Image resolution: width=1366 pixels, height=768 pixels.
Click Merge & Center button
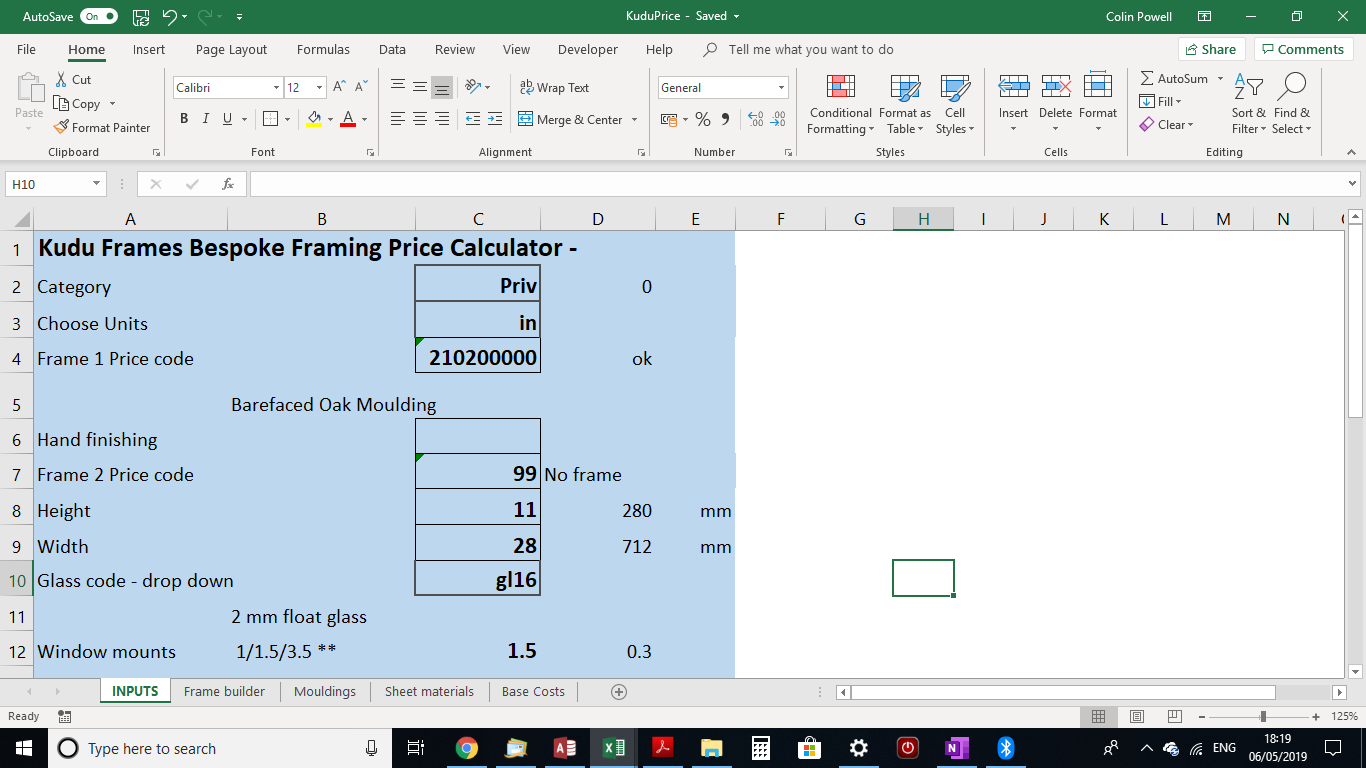(570, 119)
